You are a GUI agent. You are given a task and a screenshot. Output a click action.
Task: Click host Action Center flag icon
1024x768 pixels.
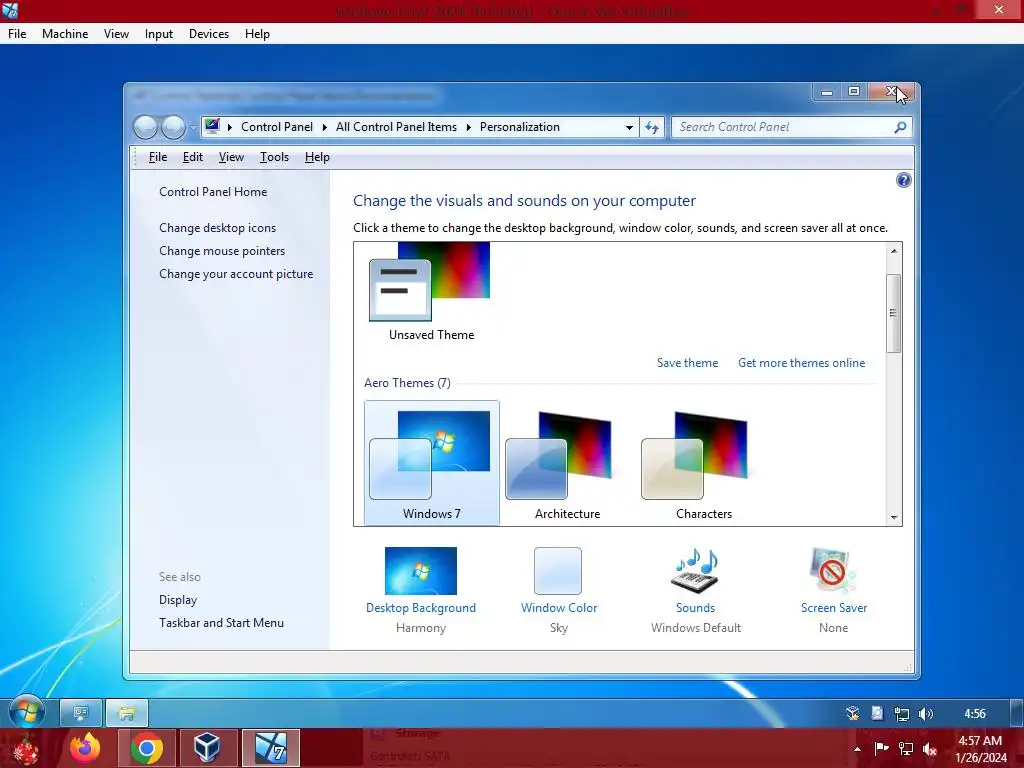point(882,748)
